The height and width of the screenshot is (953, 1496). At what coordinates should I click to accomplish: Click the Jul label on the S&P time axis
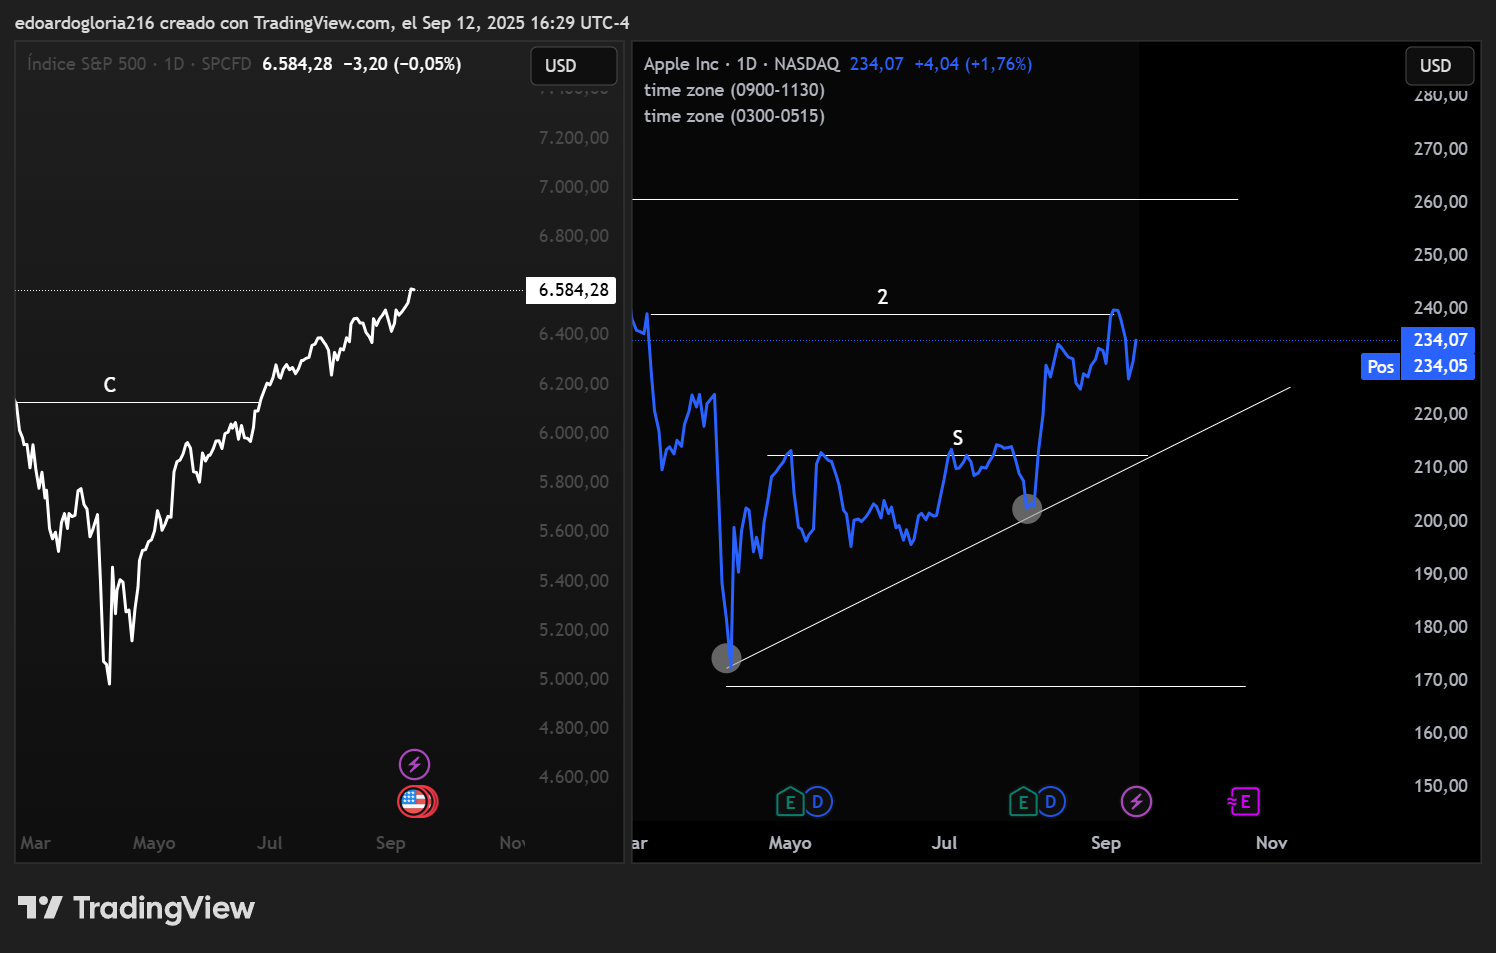point(269,843)
